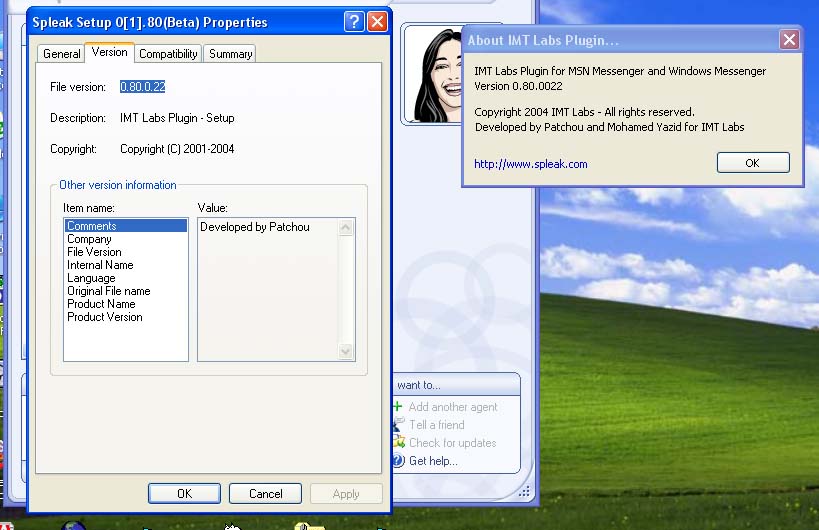Click OK in About IMT Labs Plugin
Viewport: 819px width, 530px height.
753,163
